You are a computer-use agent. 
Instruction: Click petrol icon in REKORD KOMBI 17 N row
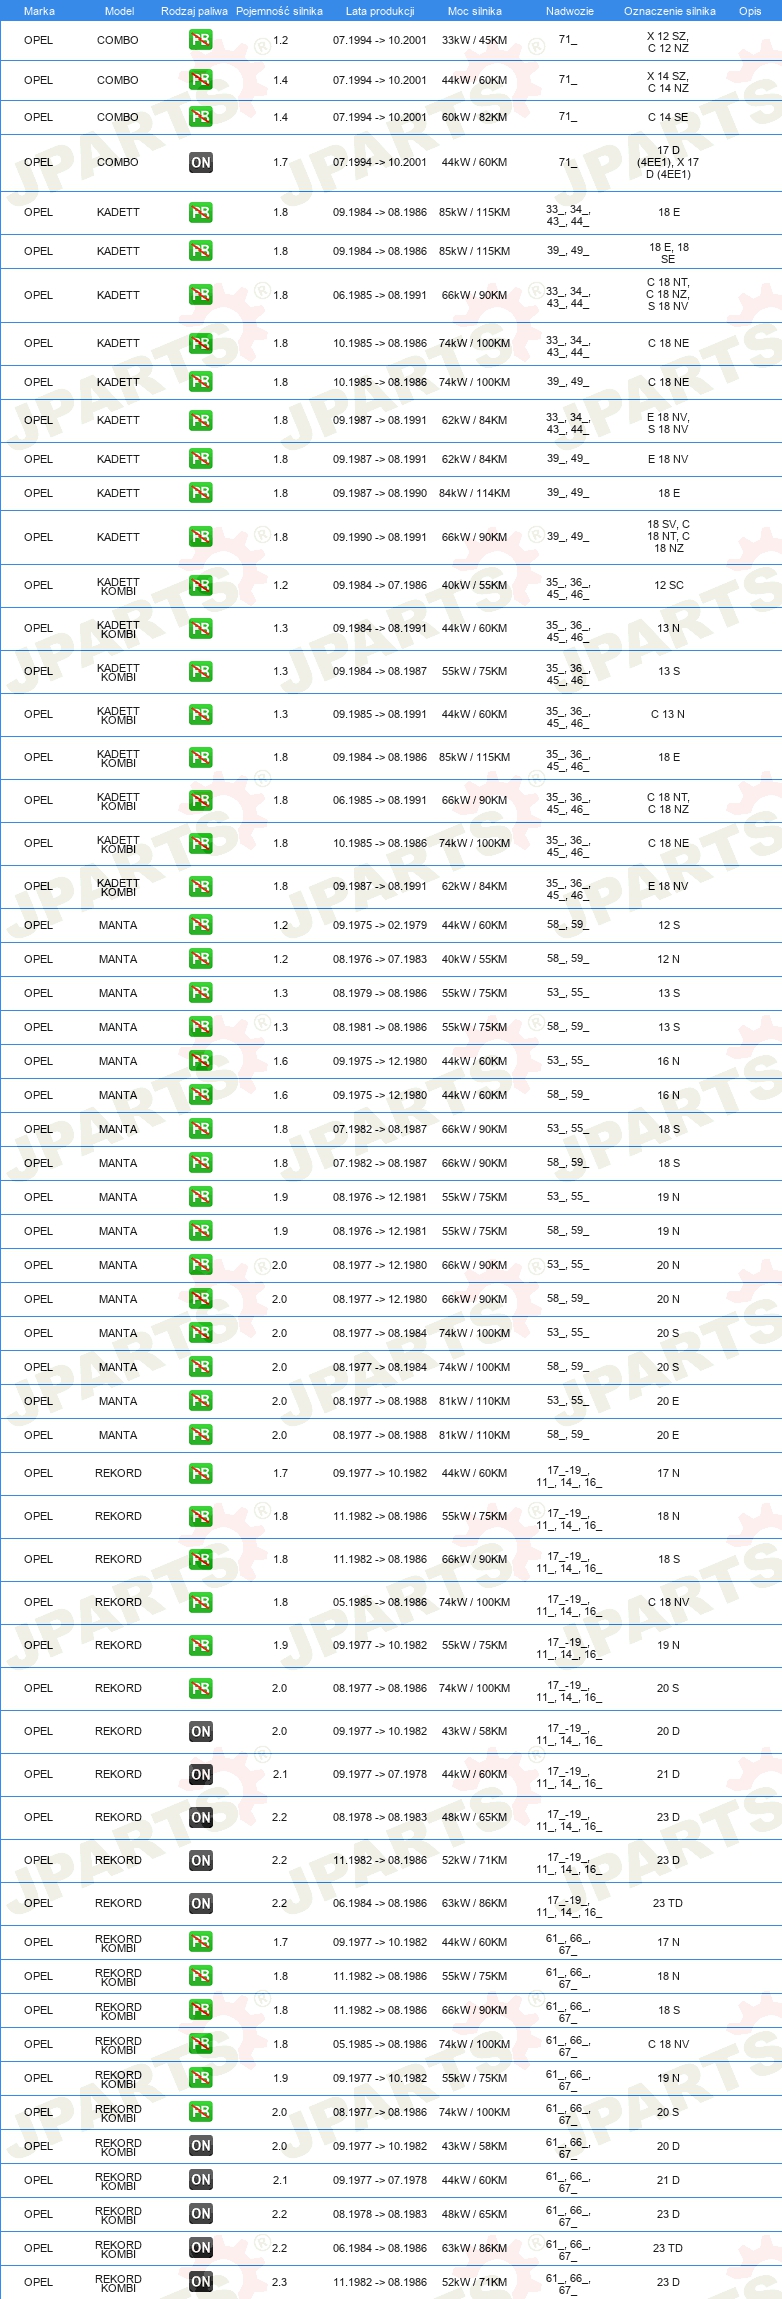tap(201, 1942)
